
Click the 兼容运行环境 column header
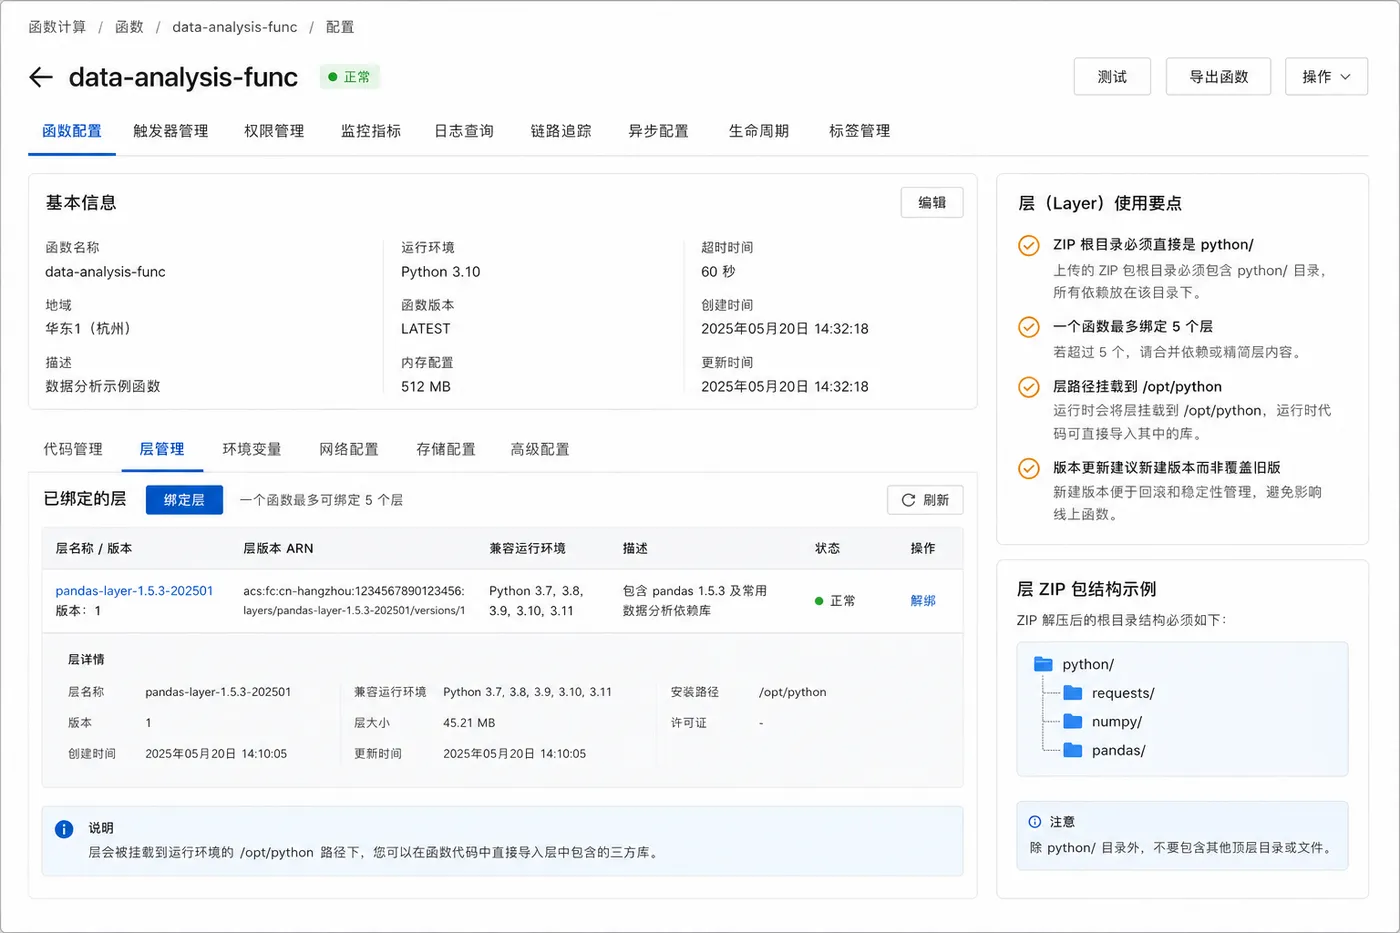pyautogui.click(x=527, y=549)
